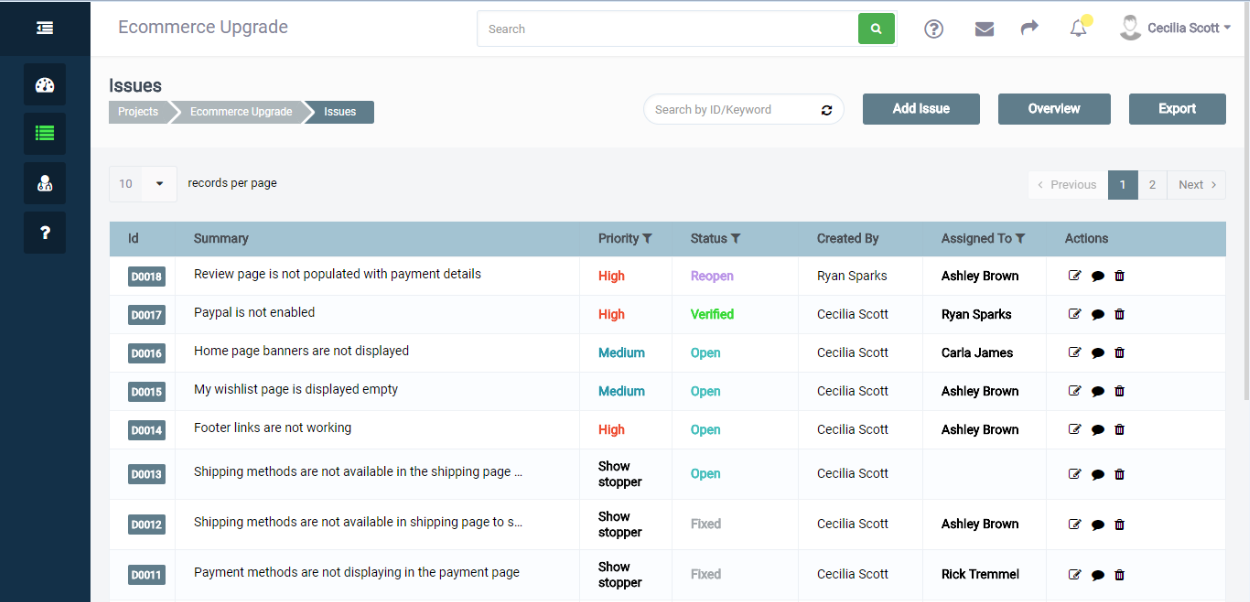
Task: Click the share arrow icon in header
Action: pyautogui.click(x=1030, y=28)
